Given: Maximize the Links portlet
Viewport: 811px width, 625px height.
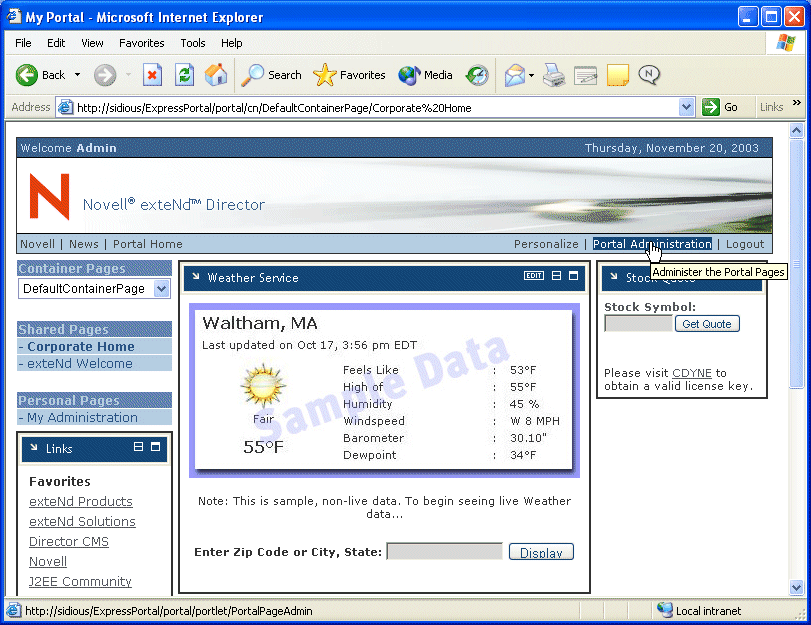Looking at the screenshot, I should click(x=155, y=447).
